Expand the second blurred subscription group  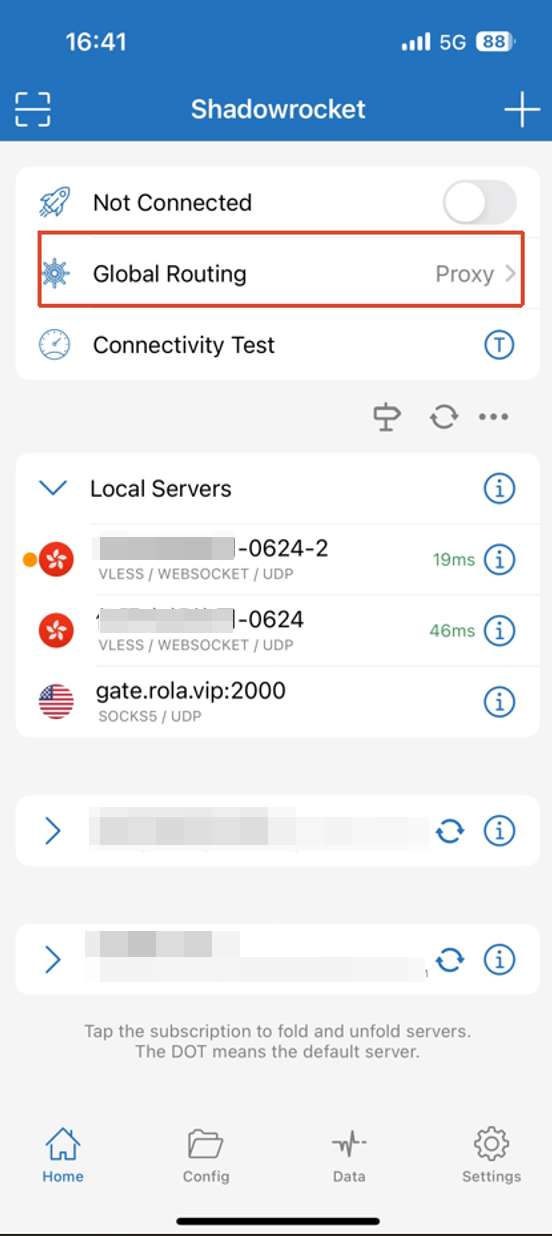click(x=53, y=960)
